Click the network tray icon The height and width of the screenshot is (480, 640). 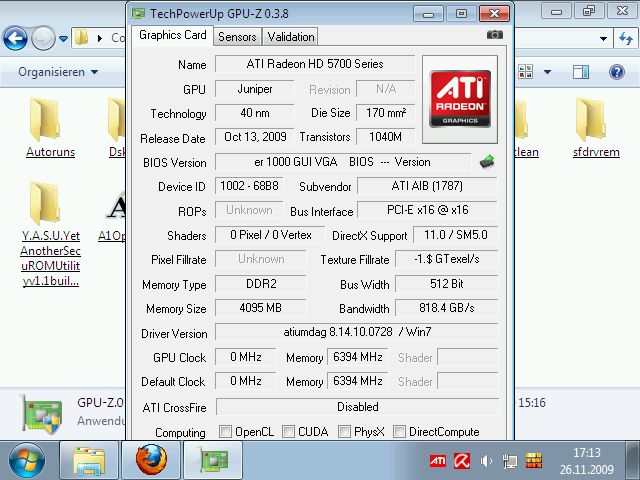point(509,461)
